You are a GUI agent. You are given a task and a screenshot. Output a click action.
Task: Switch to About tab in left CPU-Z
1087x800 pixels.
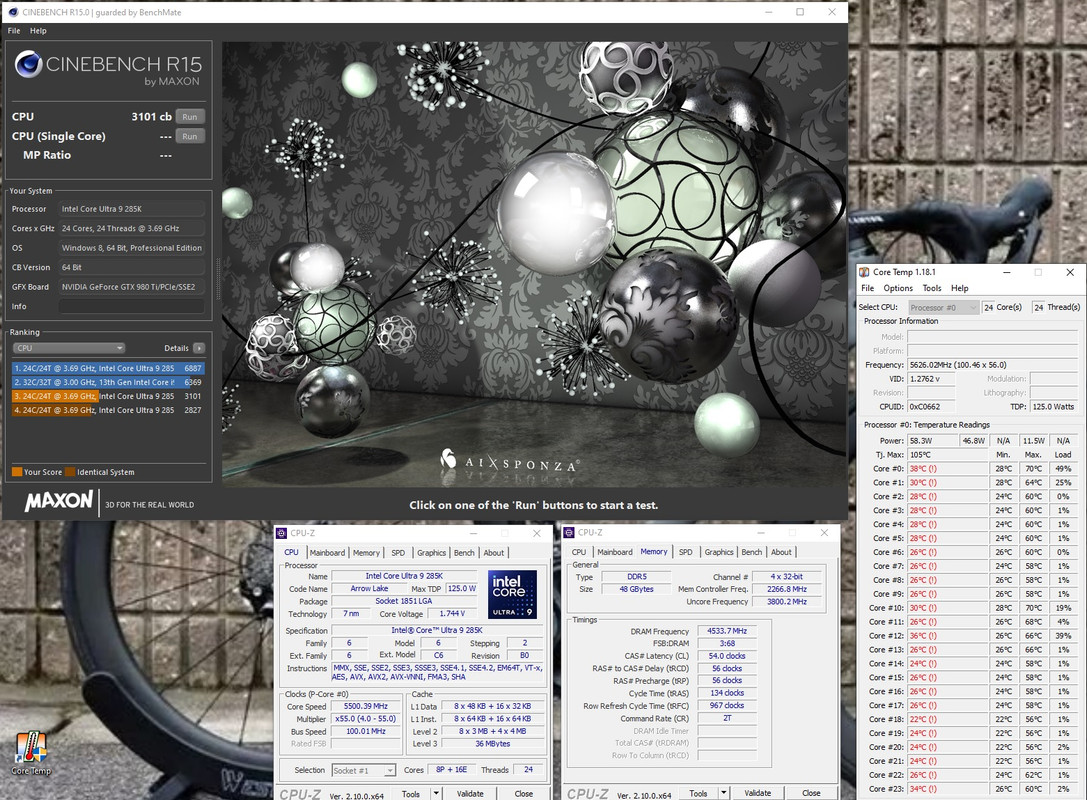click(494, 553)
